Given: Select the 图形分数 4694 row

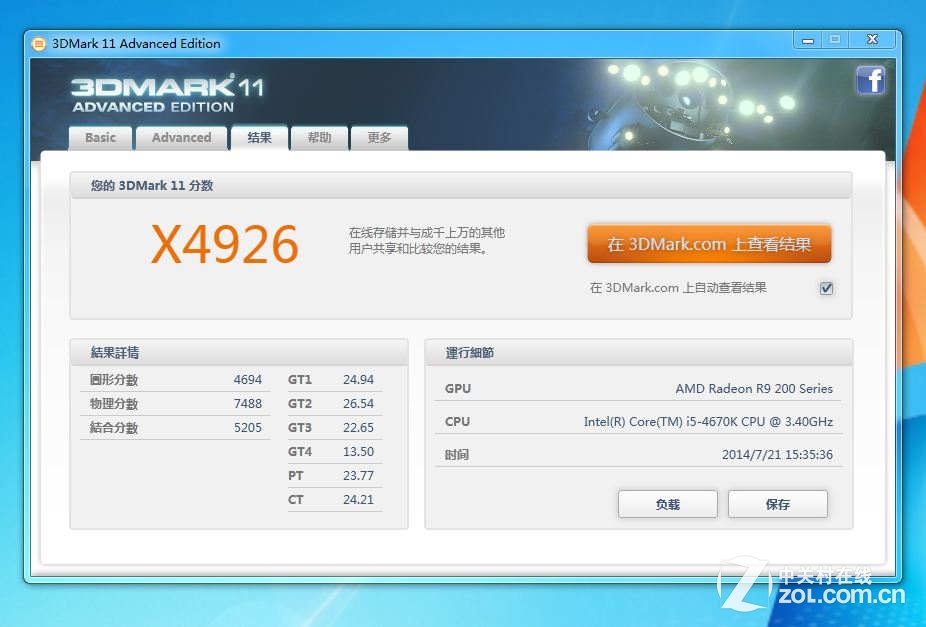Looking at the screenshot, I should click(x=175, y=380).
